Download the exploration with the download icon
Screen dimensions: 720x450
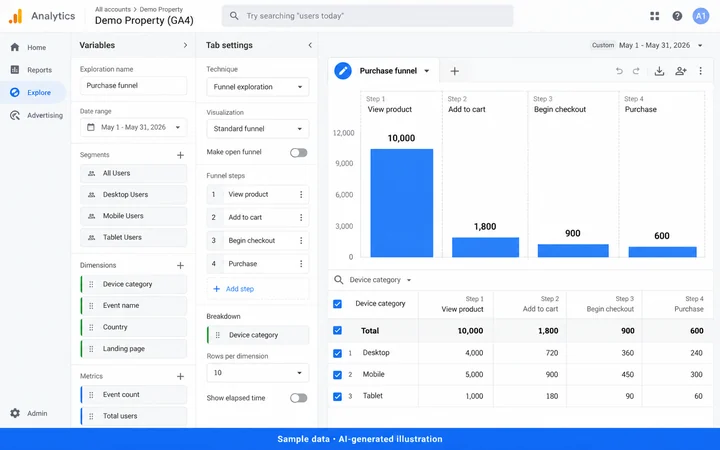coord(659,71)
